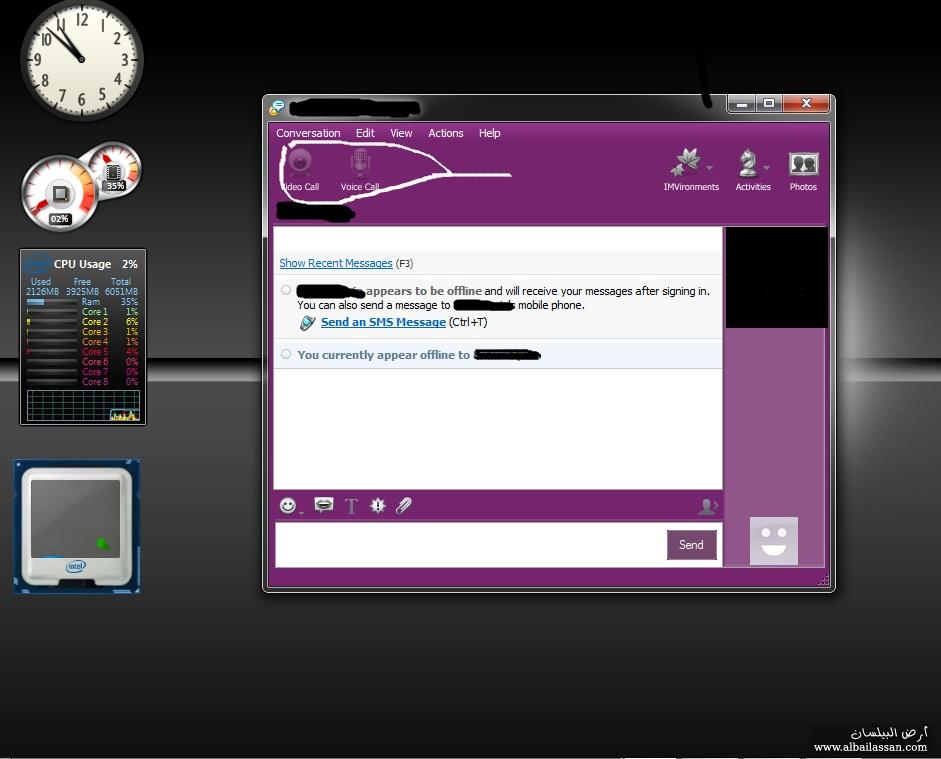This screenshot has width=941, height=759.
Task: Click the message typing input field
Action: click(x=470, y=545)
